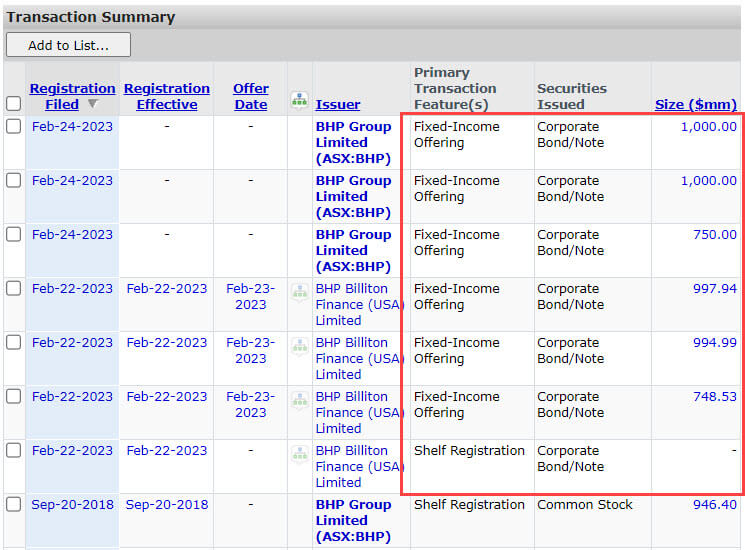The height and width of the screenshot is (550, 745).
Task: Open the Registration Filed date in the 997.94 row
Action: 72,289
